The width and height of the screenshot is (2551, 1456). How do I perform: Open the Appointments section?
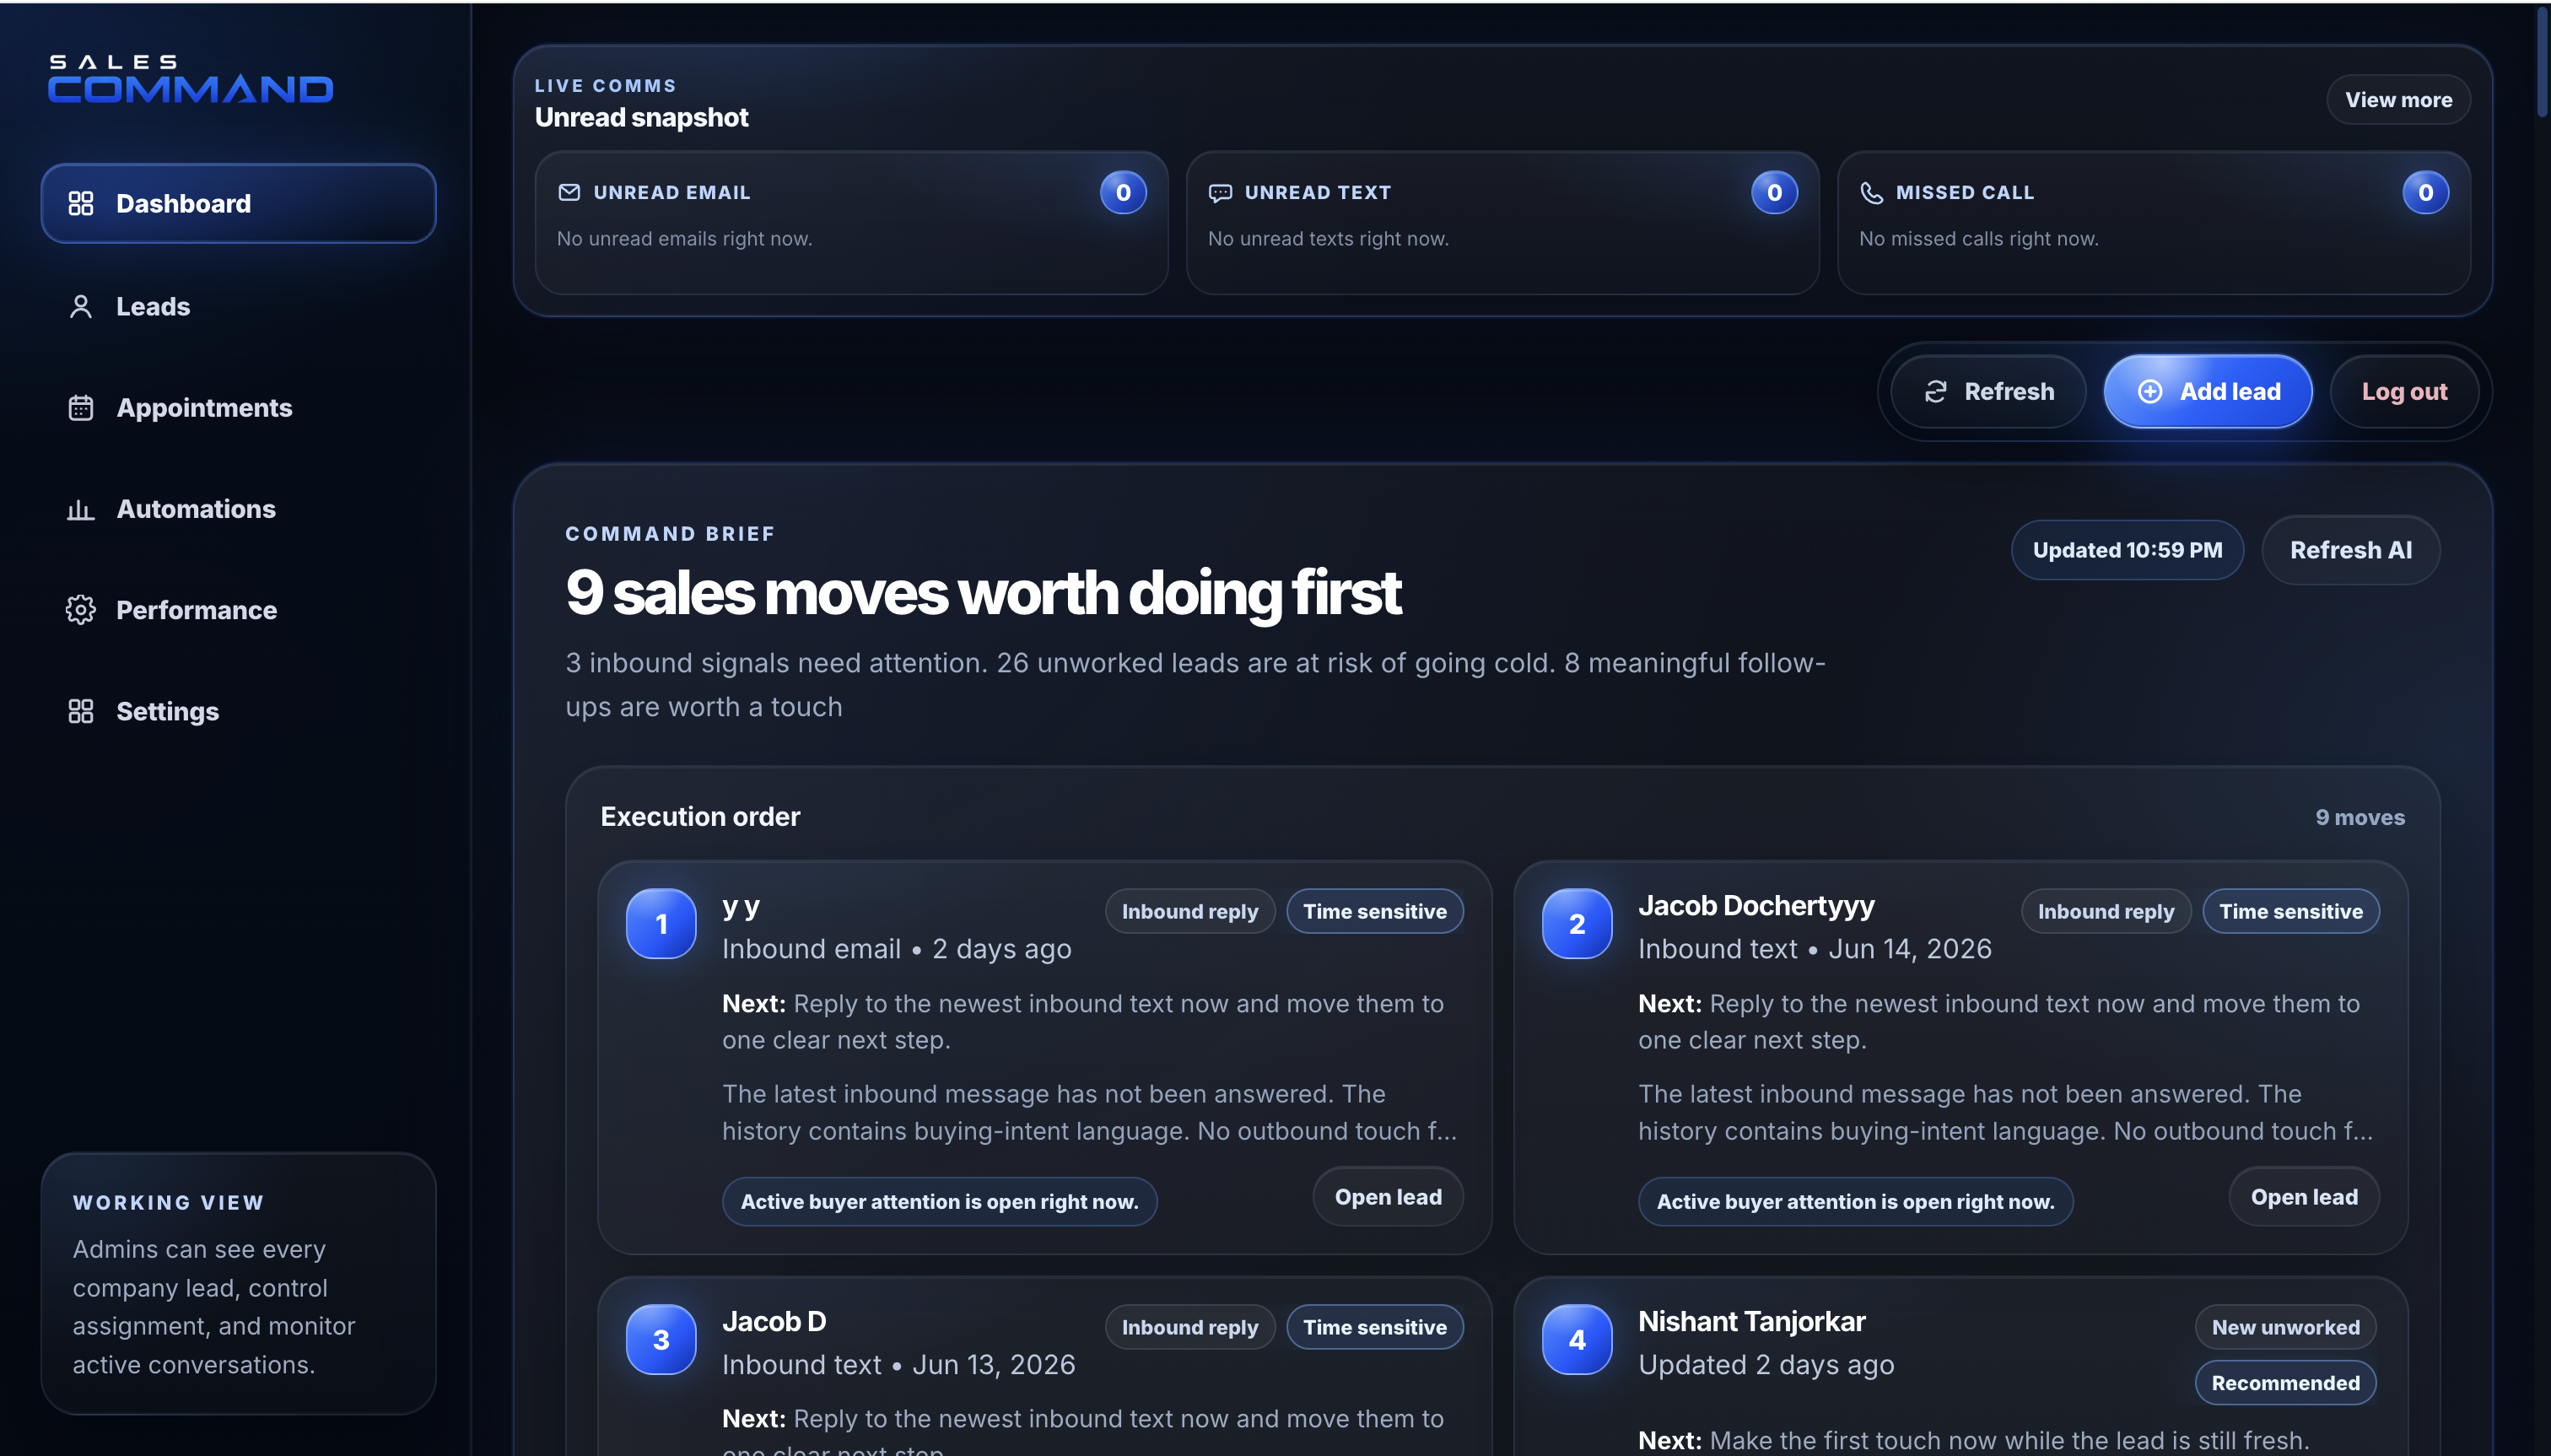[x=238, y=408]
